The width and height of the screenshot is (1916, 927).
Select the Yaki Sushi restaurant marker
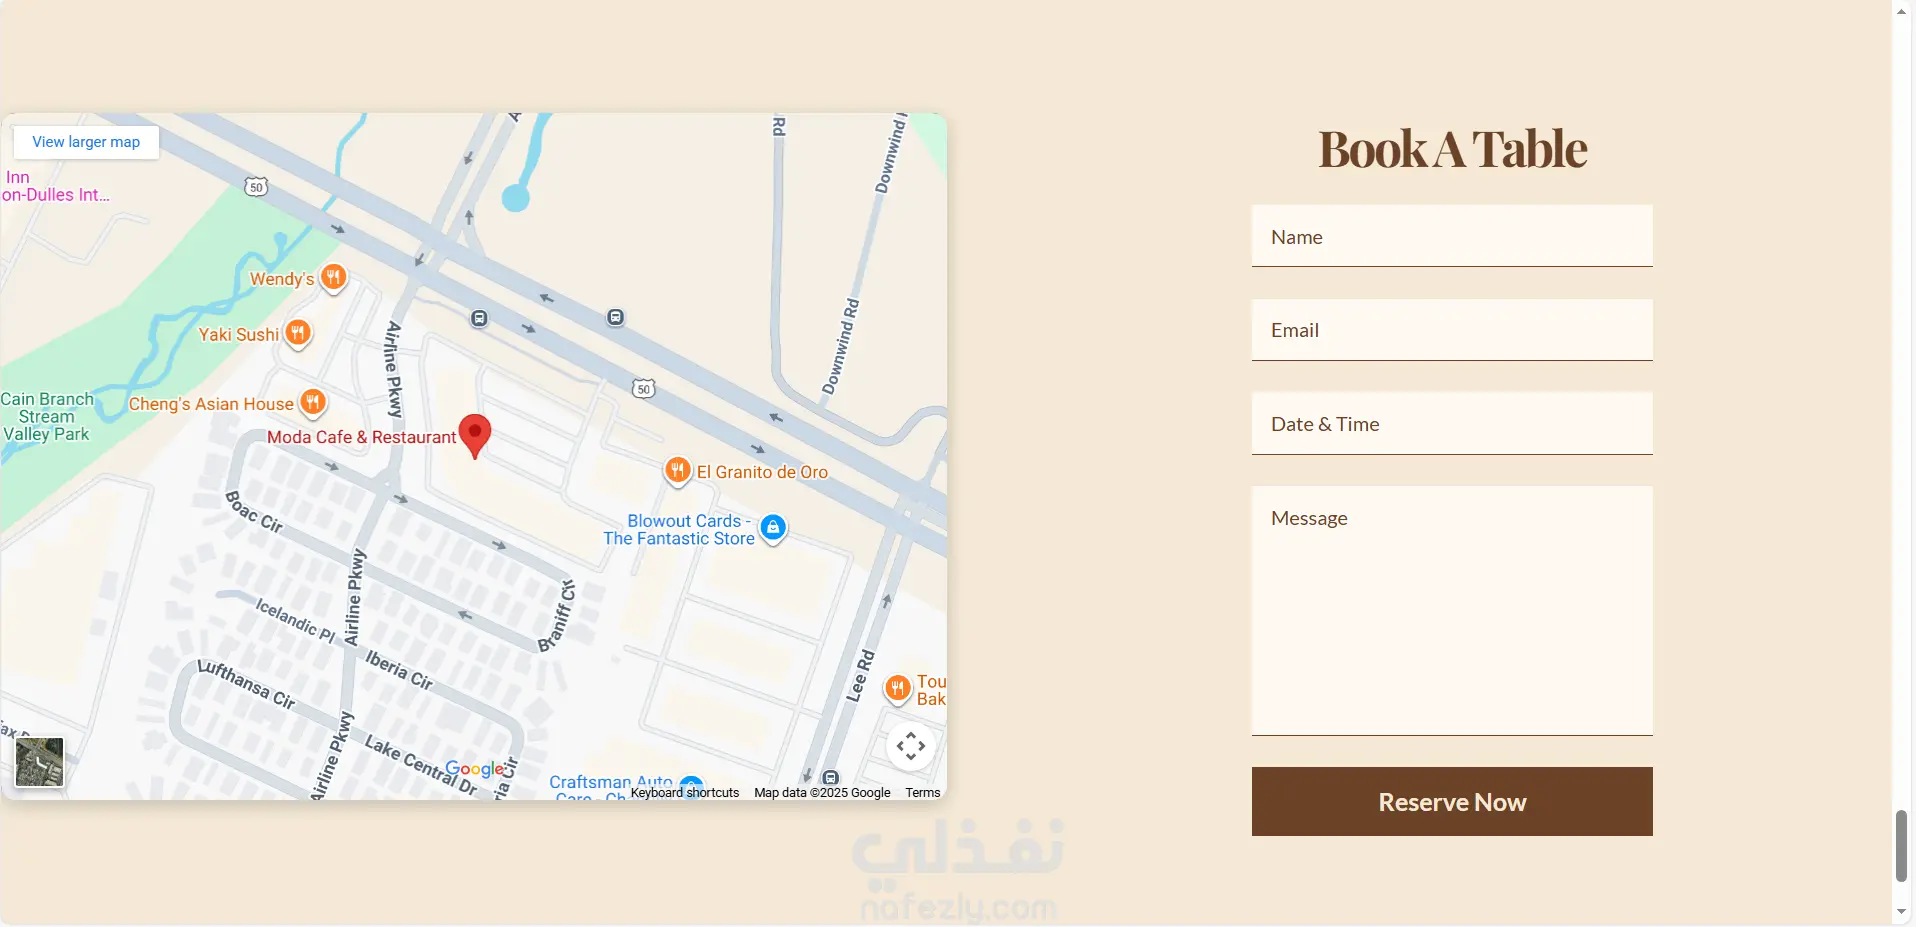click(298, 333)
